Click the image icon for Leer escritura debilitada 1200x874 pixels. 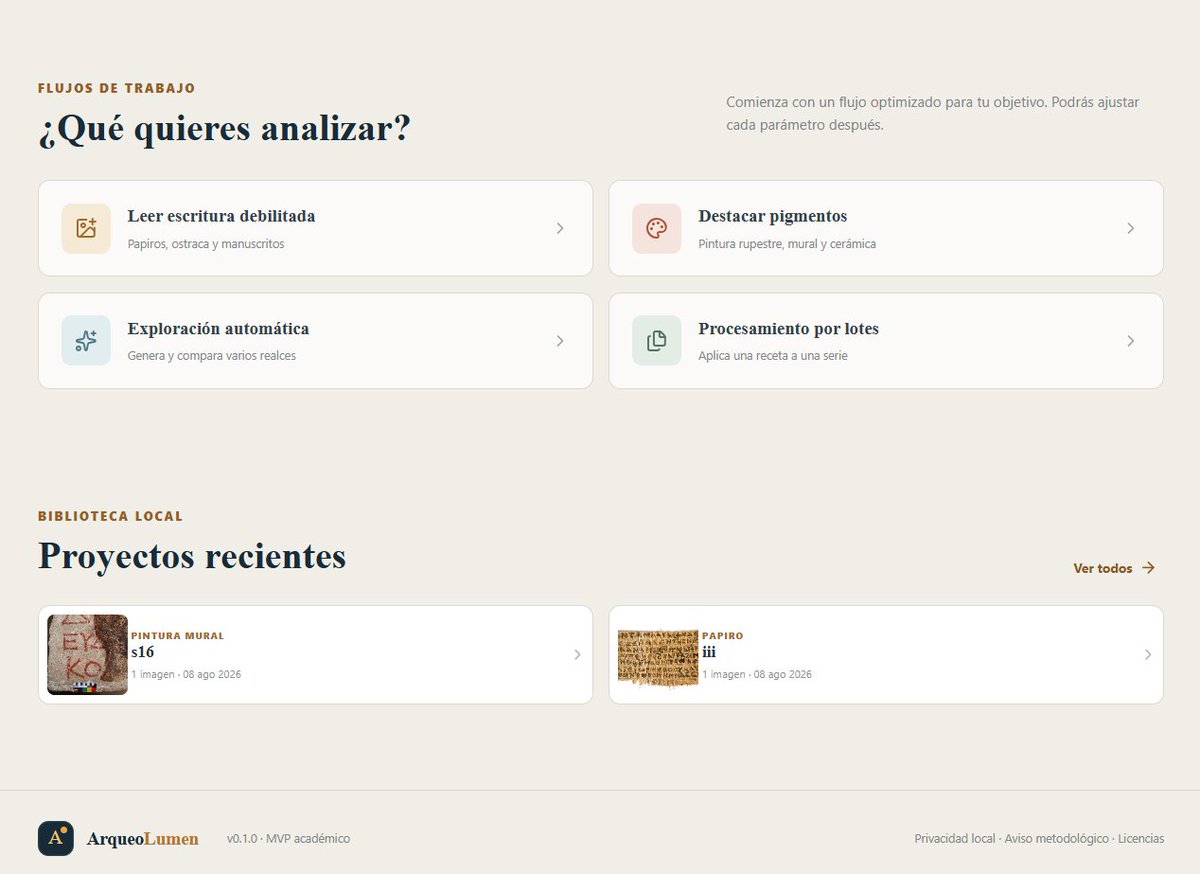coord(86,228)
